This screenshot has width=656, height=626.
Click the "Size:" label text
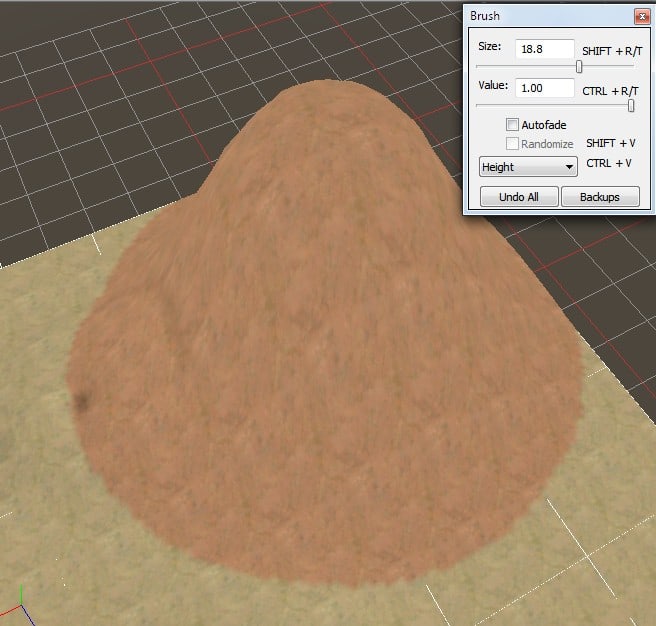(x=489, y=46)
